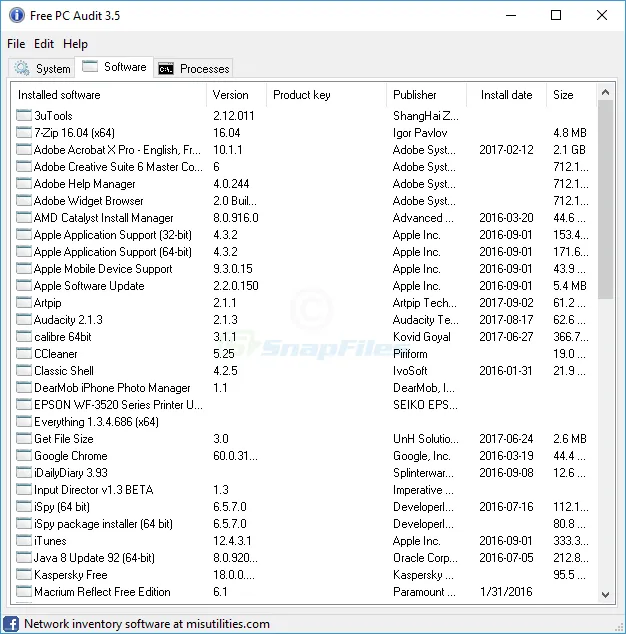This screenshot has height=634, width=626.
Task: Select the Get File Size row icon
Action: coord(24,438)
